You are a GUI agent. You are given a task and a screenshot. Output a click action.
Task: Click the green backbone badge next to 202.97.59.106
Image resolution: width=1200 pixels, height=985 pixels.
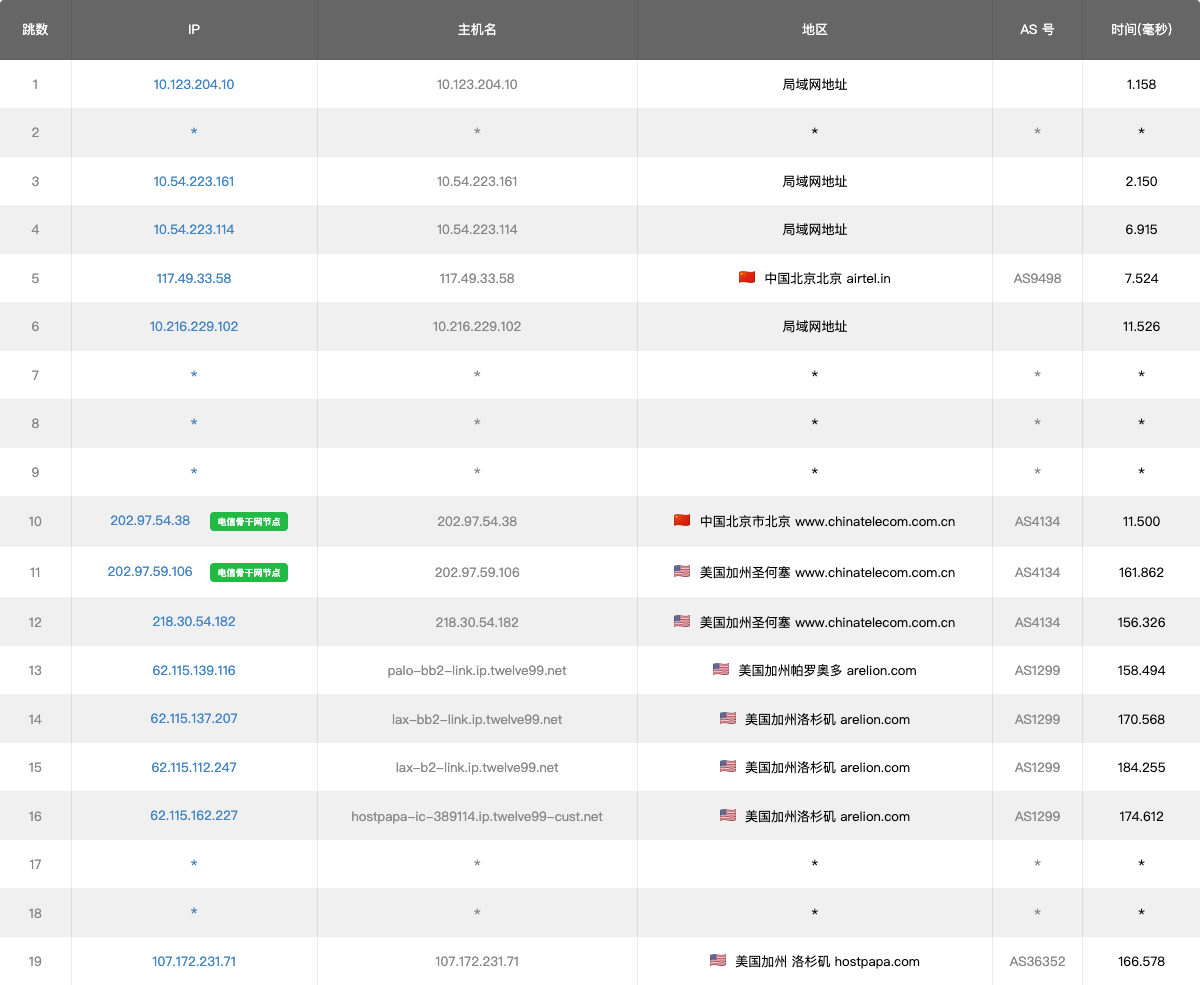249,573
